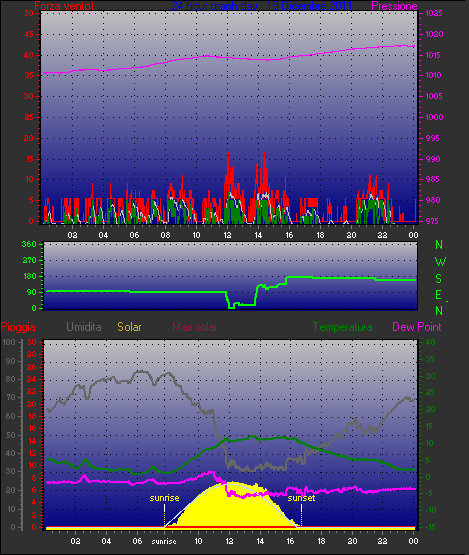Select the Max solar legend label
This screenshot has width=469, height=555.
pyautogui.click(x=195, y=327)
